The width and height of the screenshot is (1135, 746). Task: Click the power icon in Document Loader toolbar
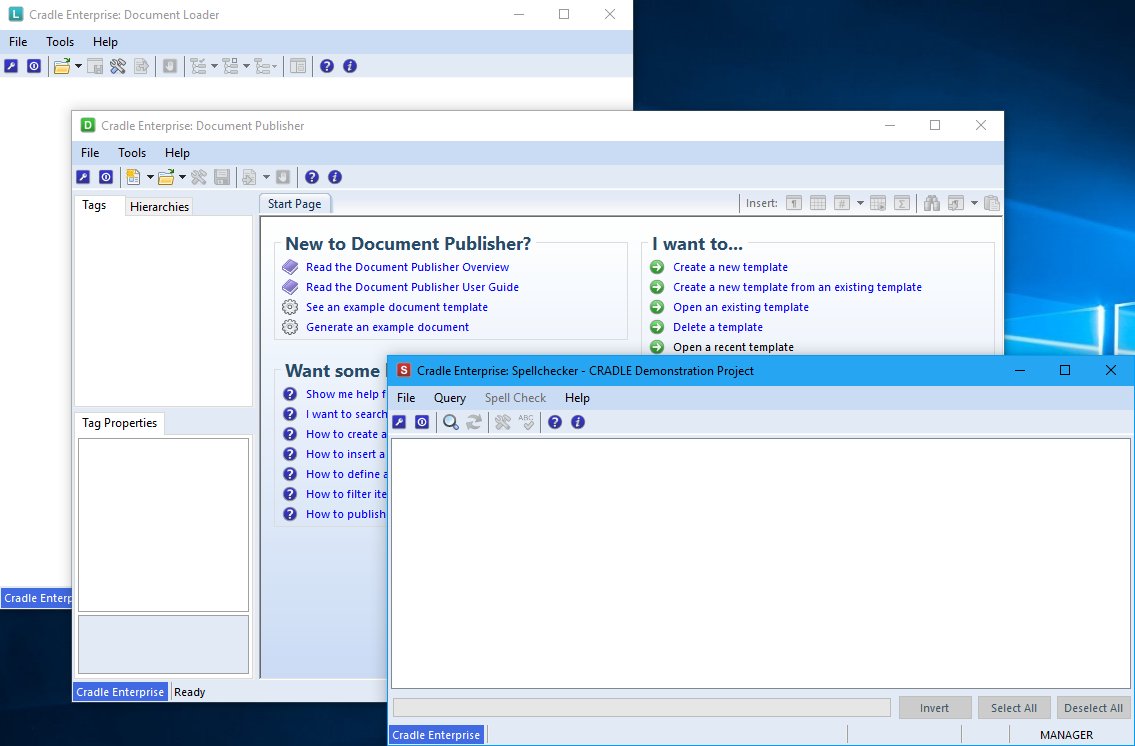34,66
